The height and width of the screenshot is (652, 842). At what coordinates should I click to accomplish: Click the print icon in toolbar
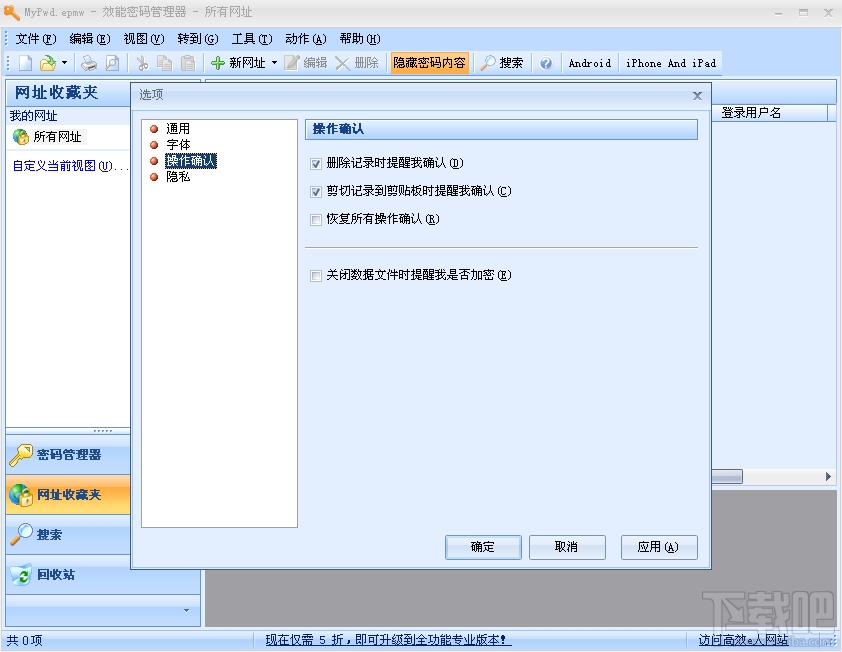point(88,63)
